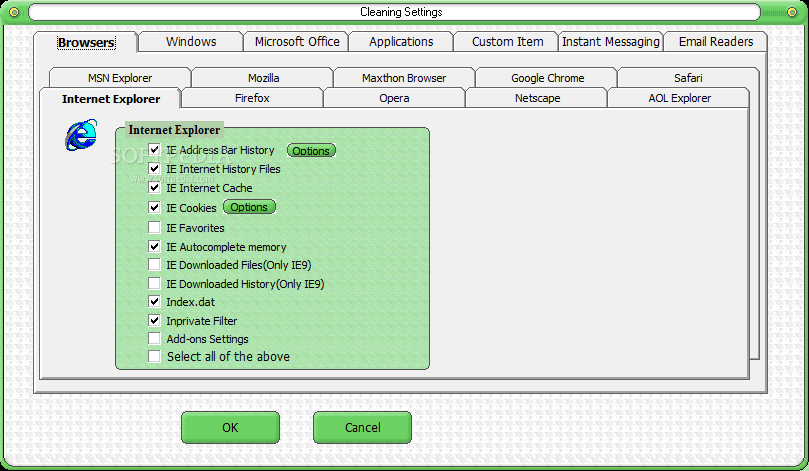The height and width of the screenshot is (471, 809).
Task: Enable IE Favorites cleaning
Action: (x=154, y=227)
